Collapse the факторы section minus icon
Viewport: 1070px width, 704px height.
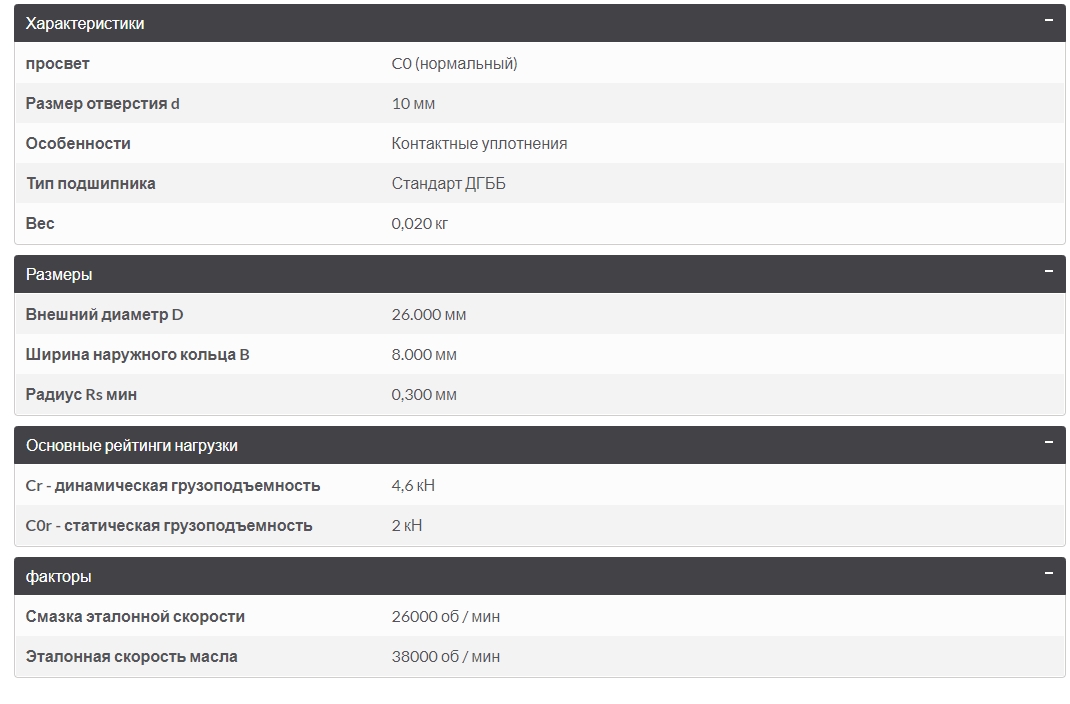point(1048,574)
